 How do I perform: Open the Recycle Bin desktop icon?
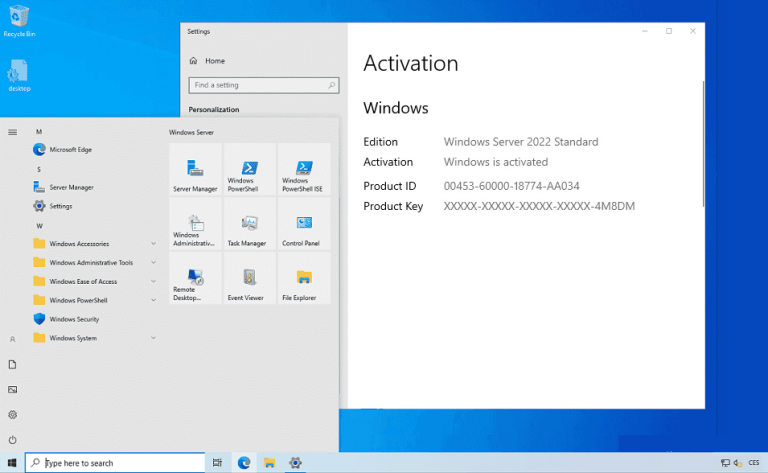pyautogui.click(x=19, y=21)
